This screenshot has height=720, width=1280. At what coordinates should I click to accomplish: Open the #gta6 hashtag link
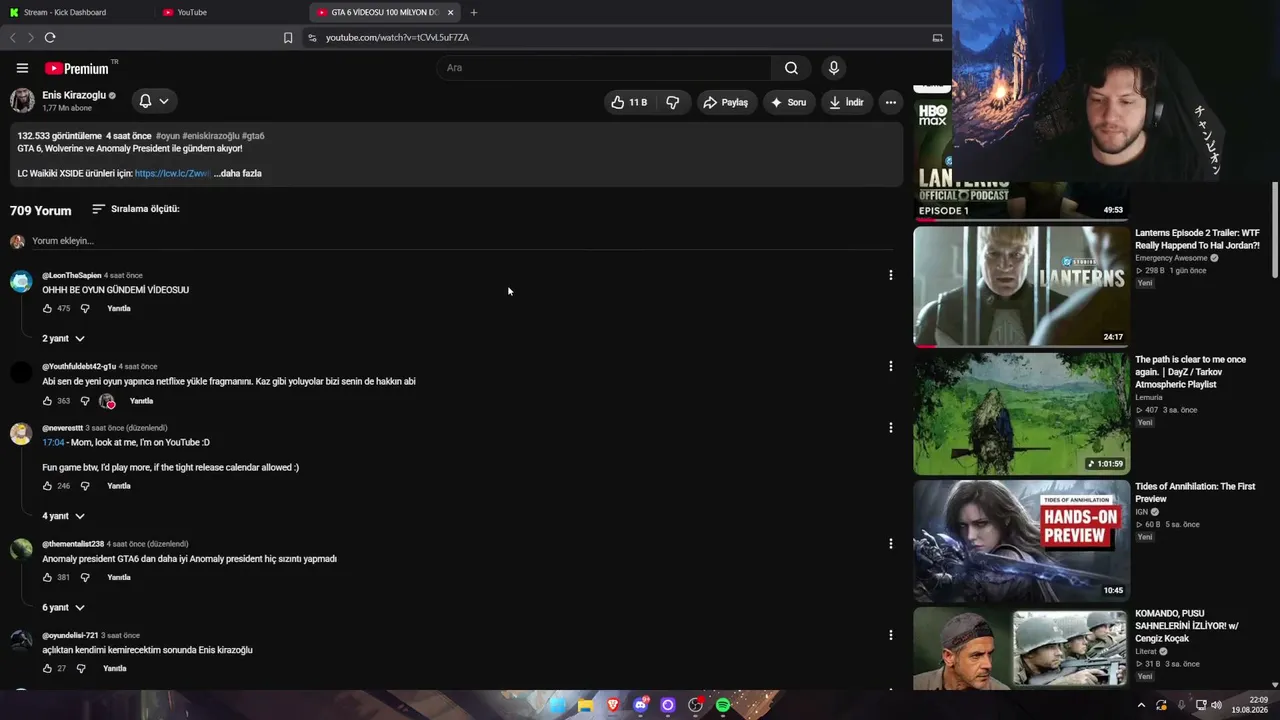click(x=253, y=136)
